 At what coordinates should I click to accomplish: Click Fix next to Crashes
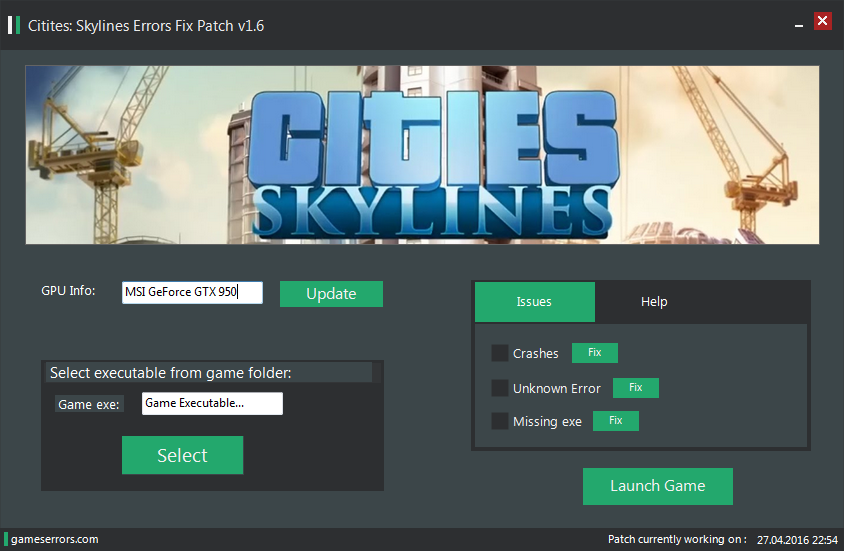tap(594, 352)
